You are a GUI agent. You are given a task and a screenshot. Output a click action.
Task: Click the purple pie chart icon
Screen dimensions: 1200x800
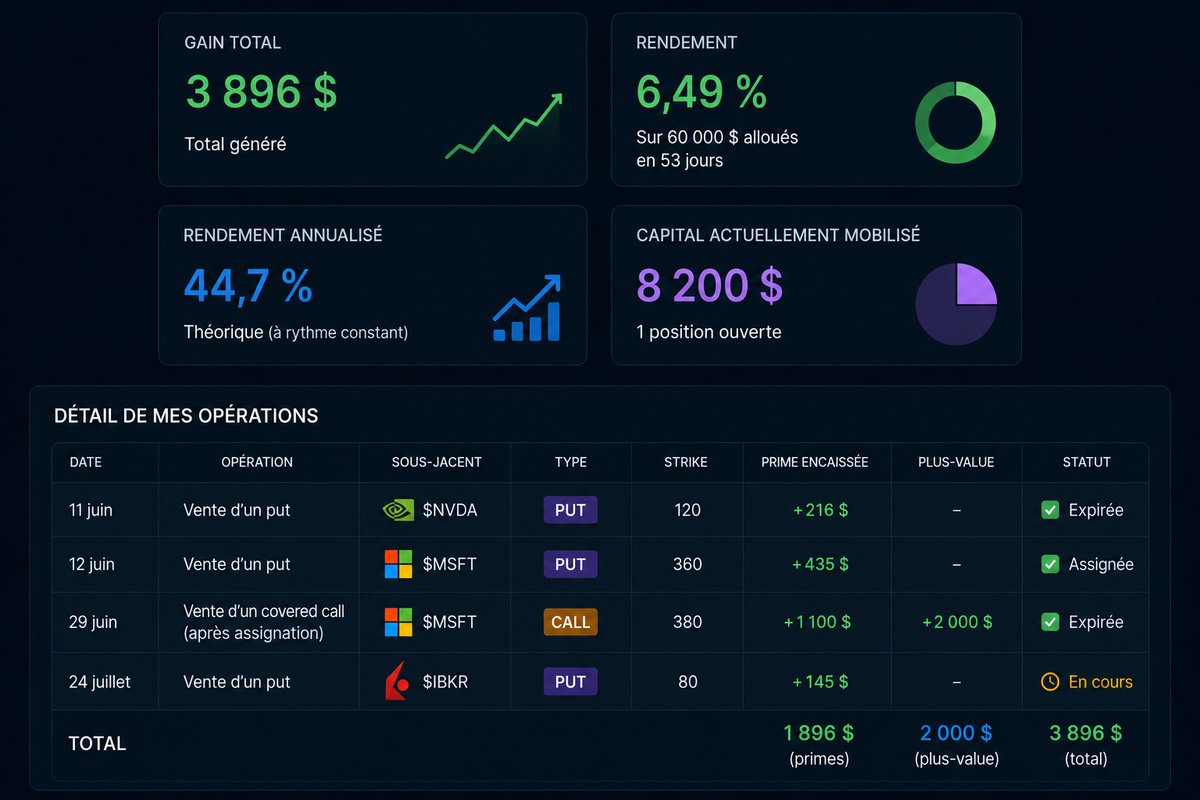coord(956,304)
